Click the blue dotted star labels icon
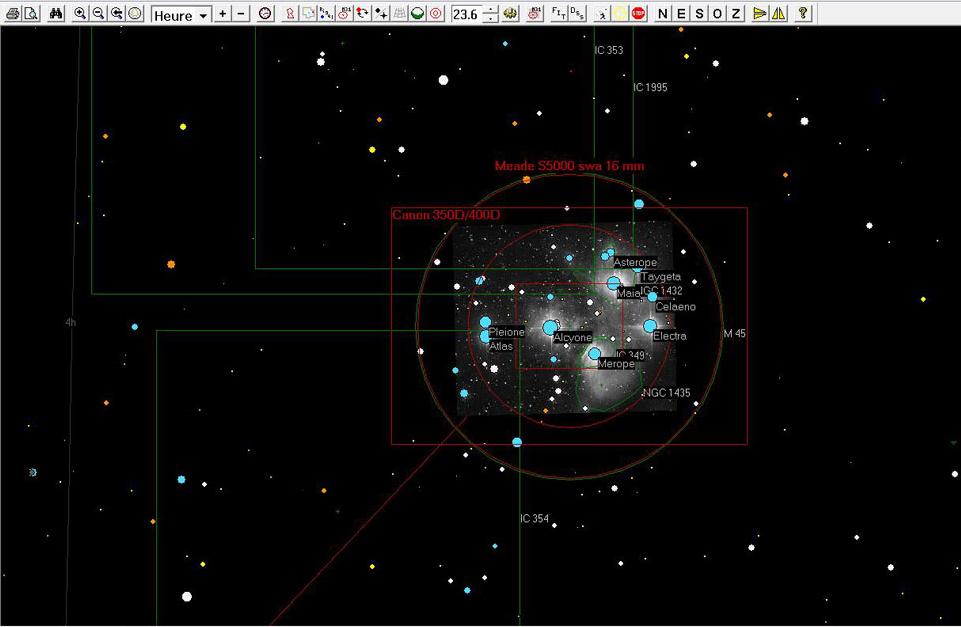The width and height of the screenshot is (961, 627). (326, 13)
